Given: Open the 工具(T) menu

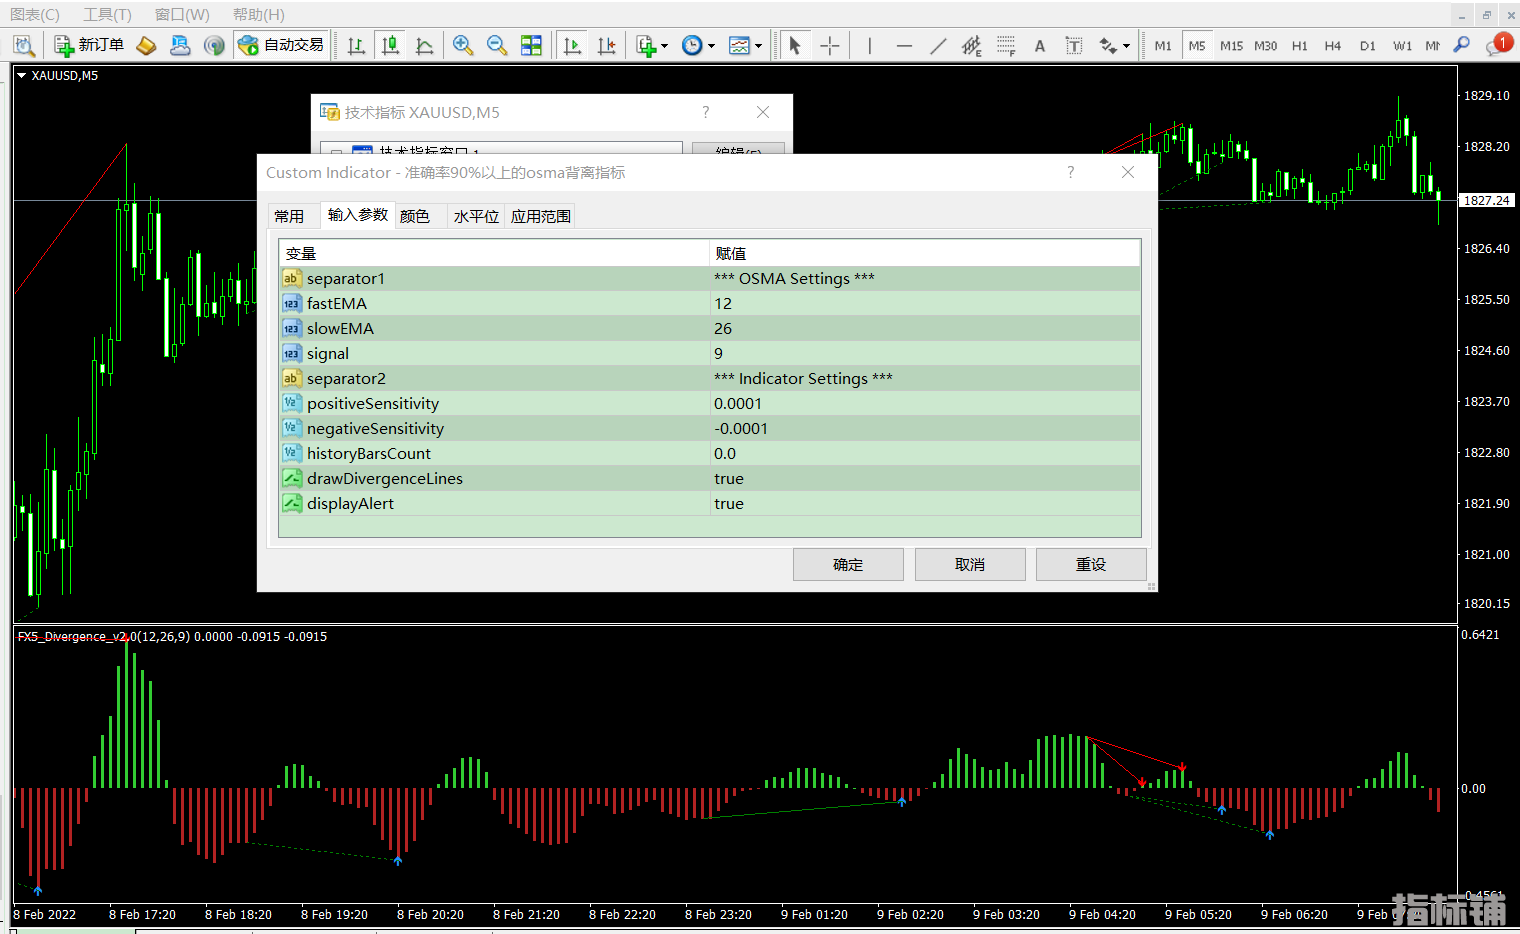Looking at the screenshot, I should coord(107,14).
